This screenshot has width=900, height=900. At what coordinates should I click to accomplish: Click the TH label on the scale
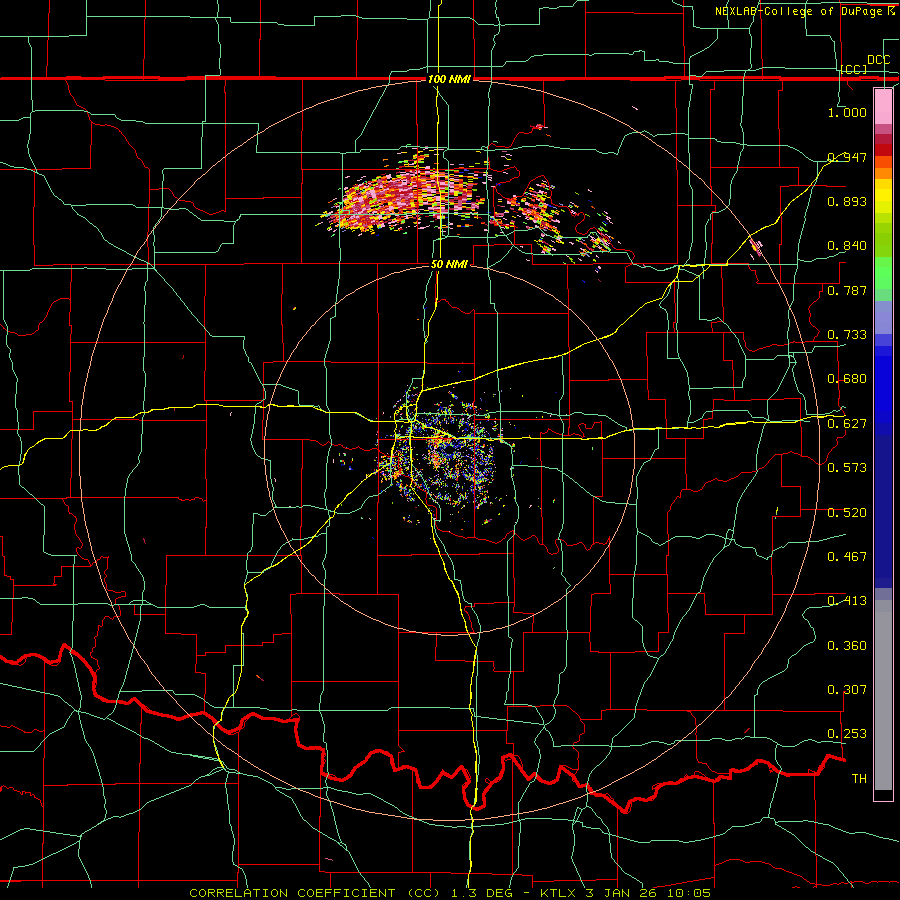click(859, 779)
